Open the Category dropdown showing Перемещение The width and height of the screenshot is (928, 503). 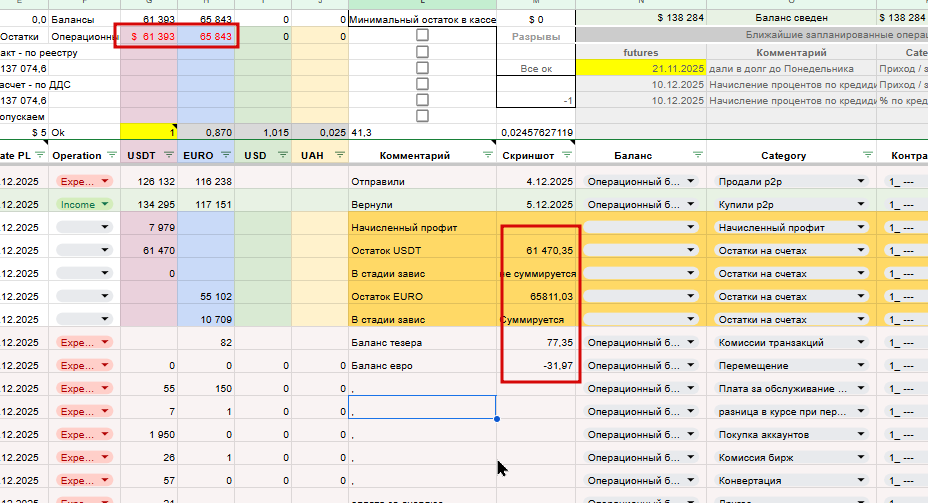coord(791,366)
